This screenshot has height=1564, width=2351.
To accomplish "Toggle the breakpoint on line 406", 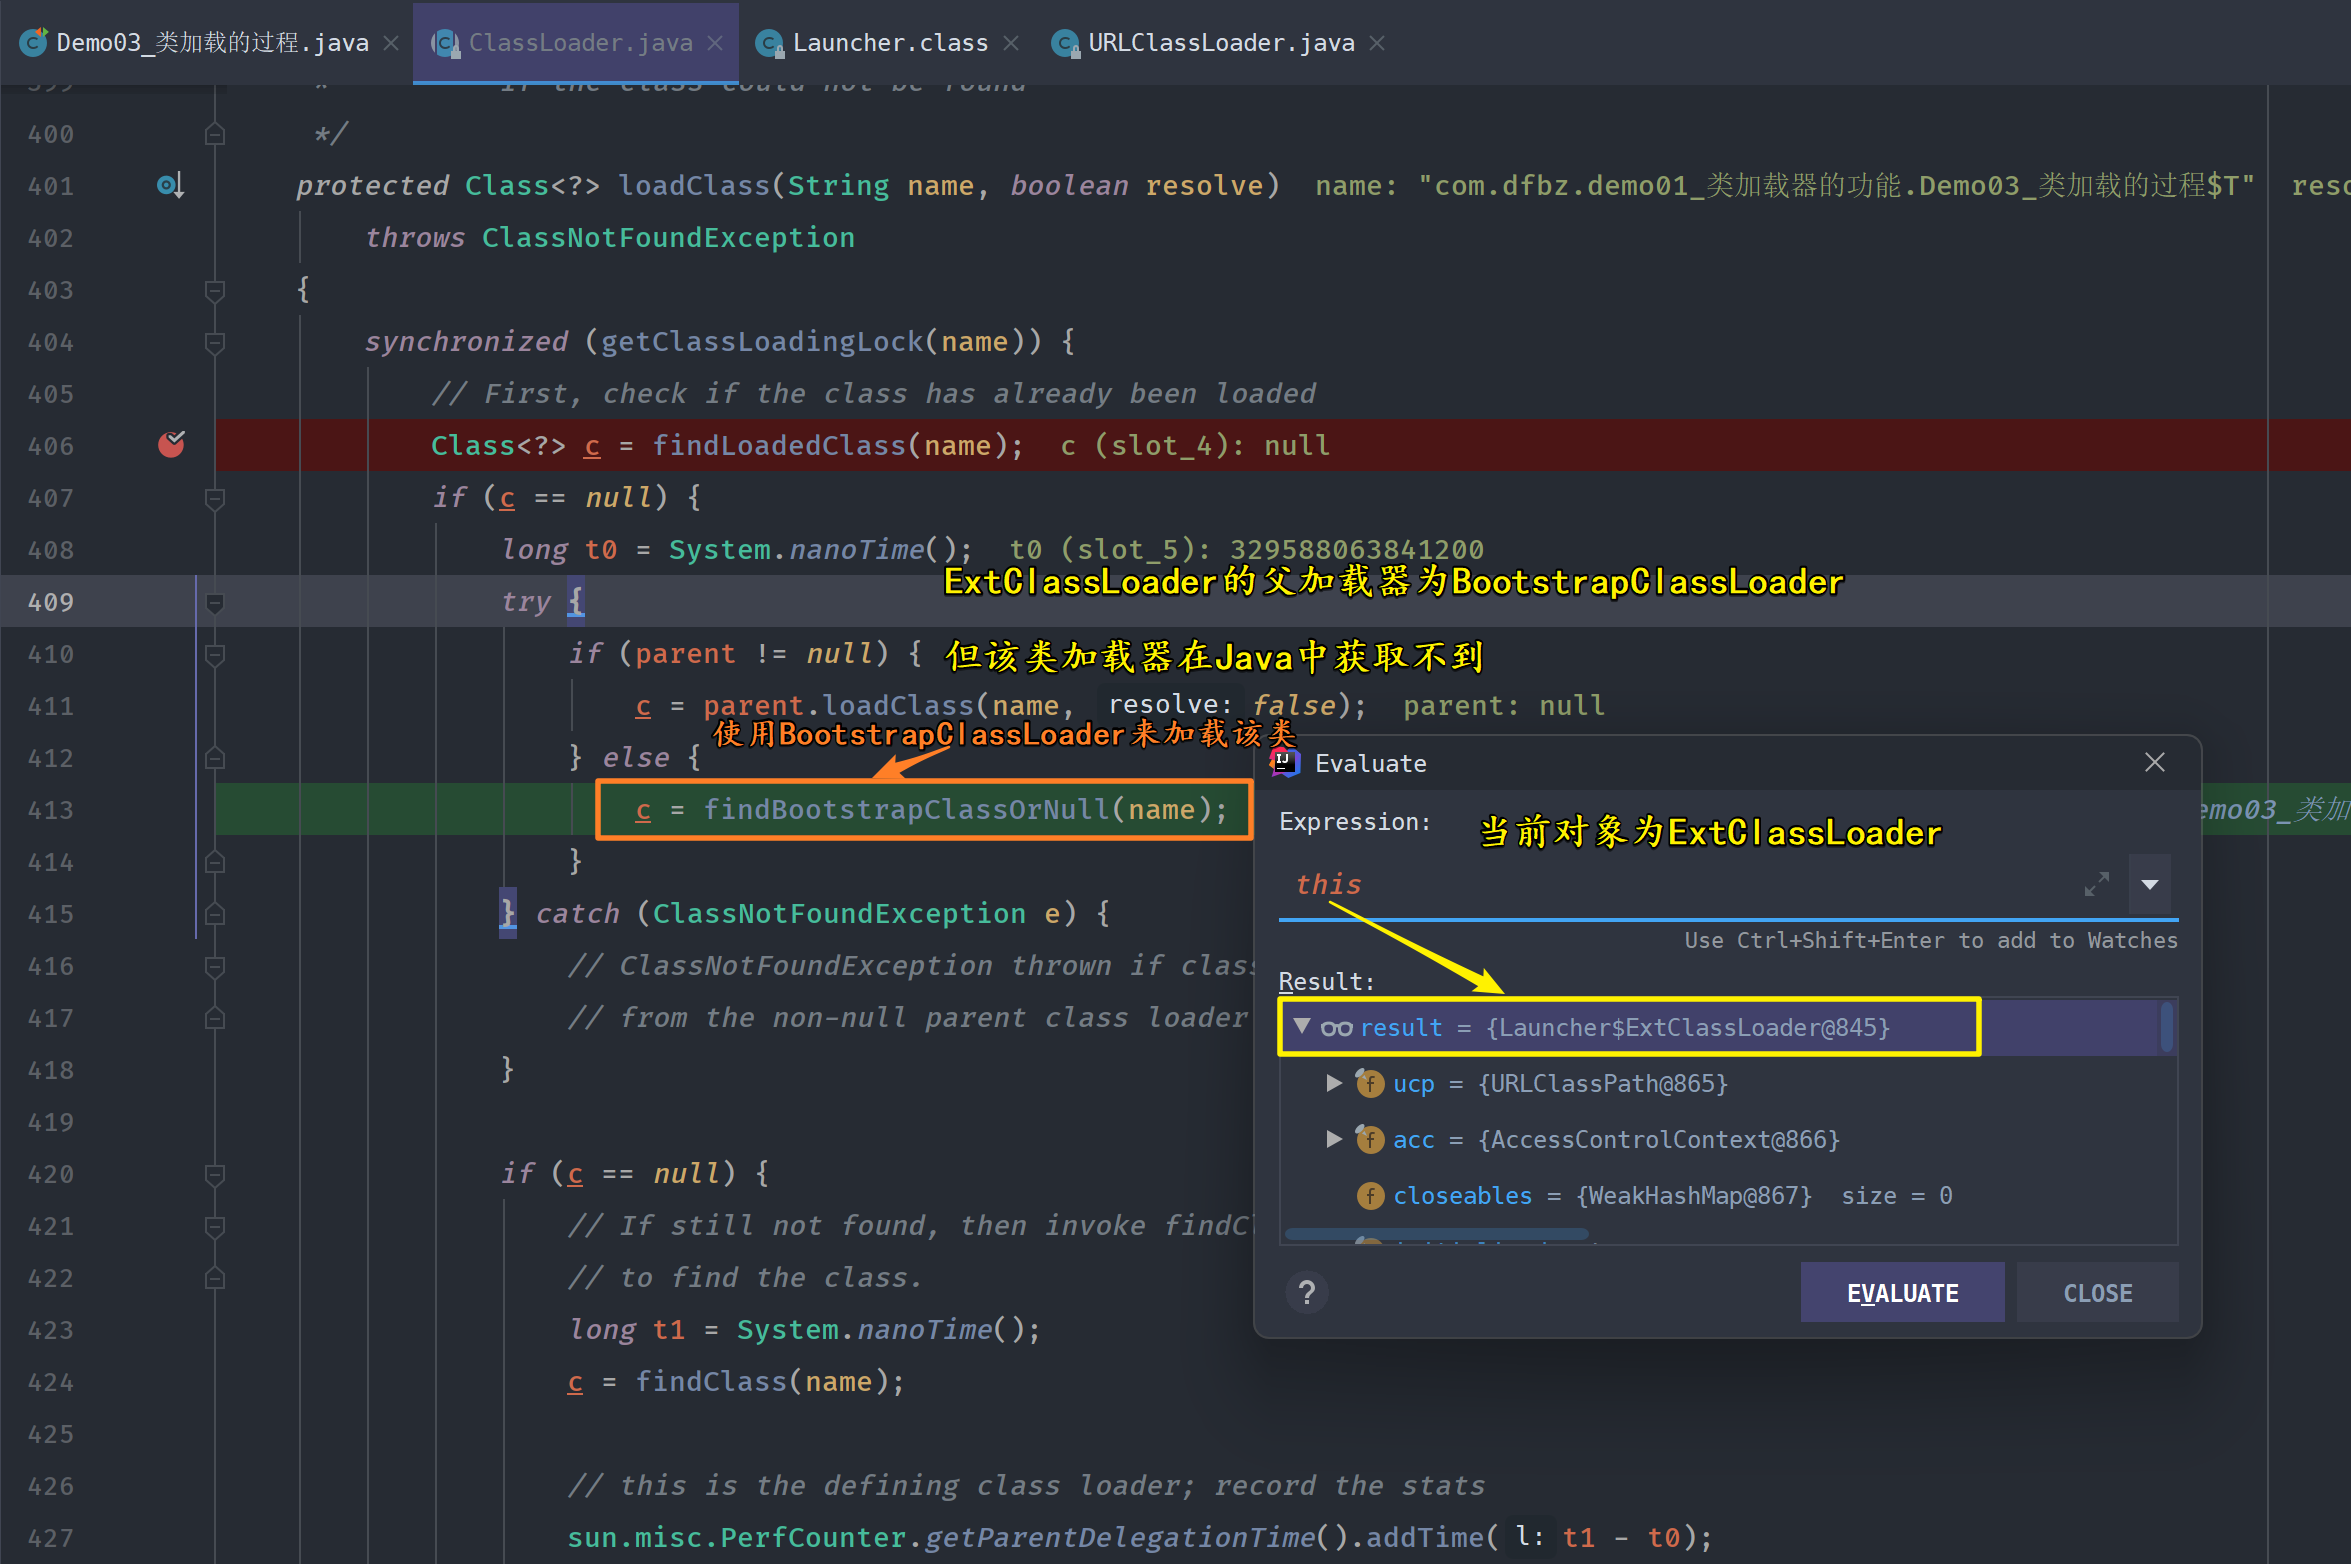I will click(171, 444).
